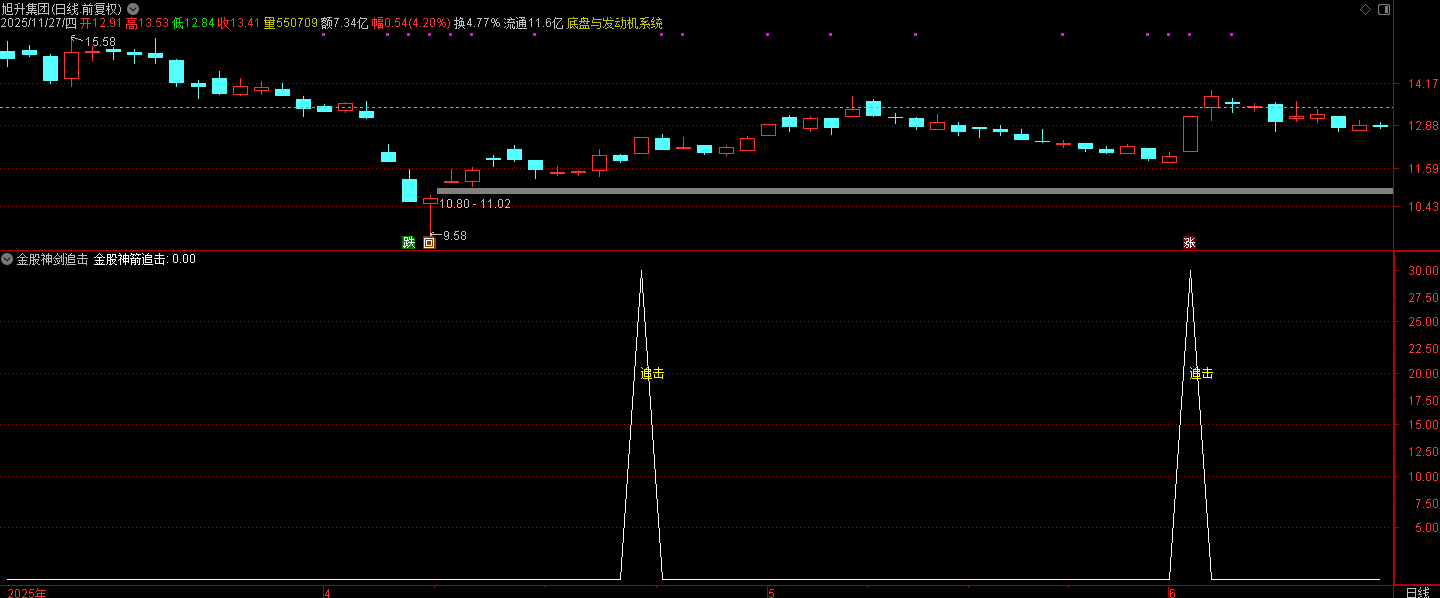This screenshot has width=1440, height=598.
Task: Click the month 6 marker on time axis
Action: click(x=1172, y=593)
